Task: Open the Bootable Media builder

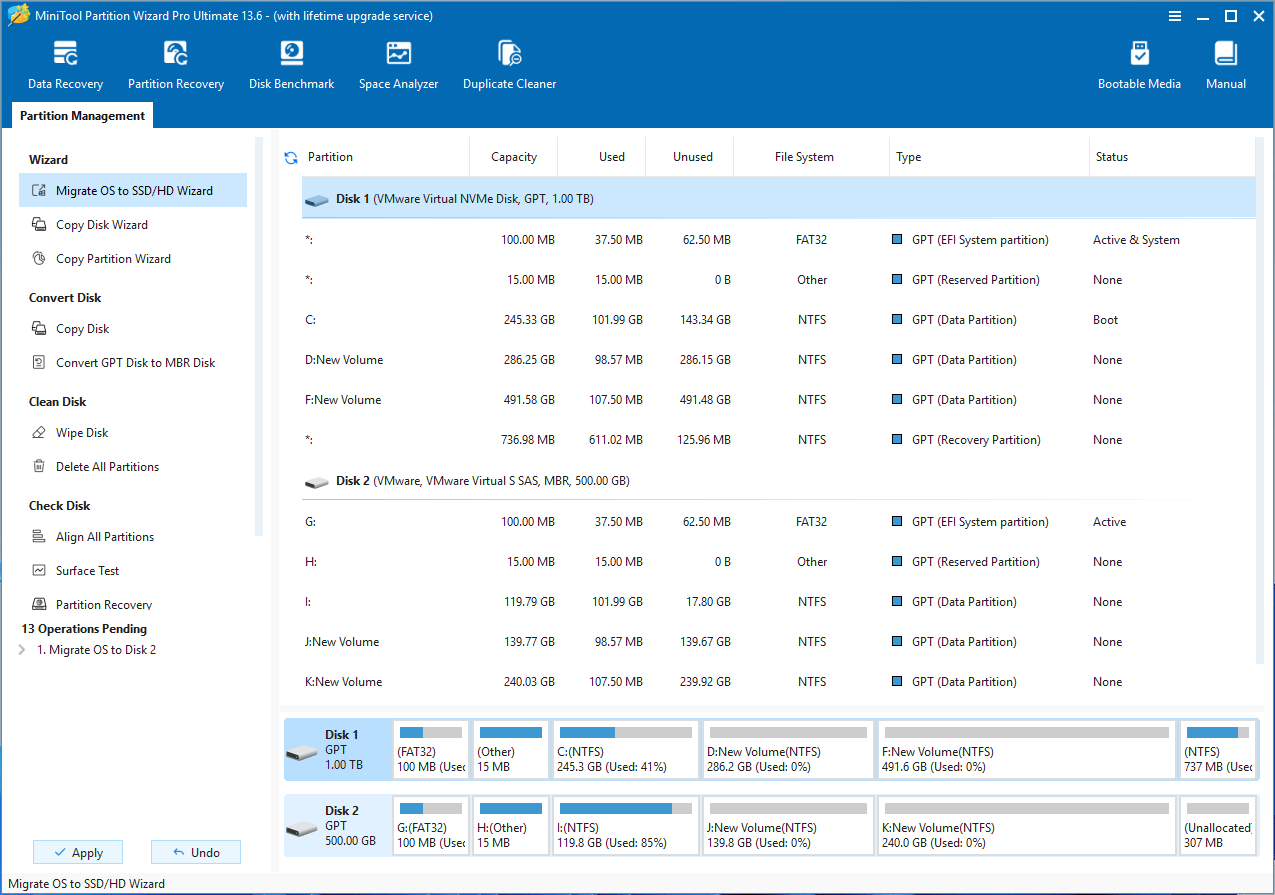Action: (1139, 66)
